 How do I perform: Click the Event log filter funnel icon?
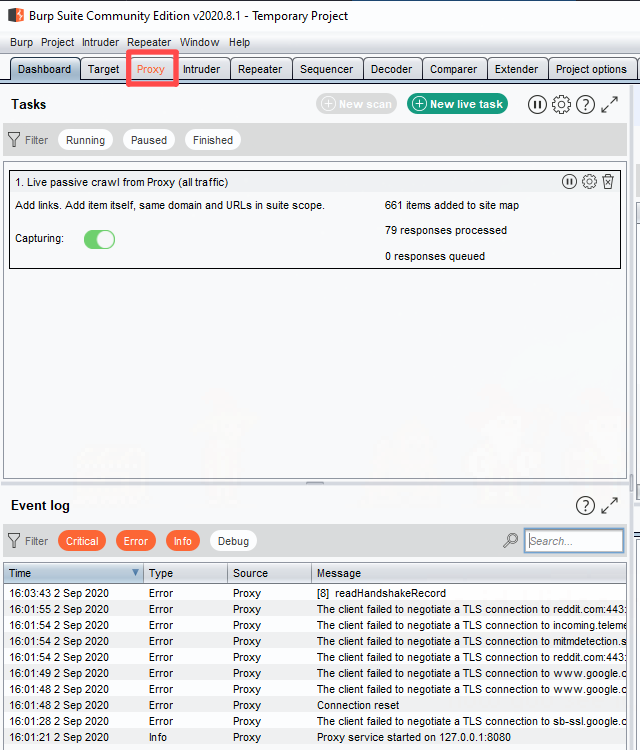click(14, 540)
